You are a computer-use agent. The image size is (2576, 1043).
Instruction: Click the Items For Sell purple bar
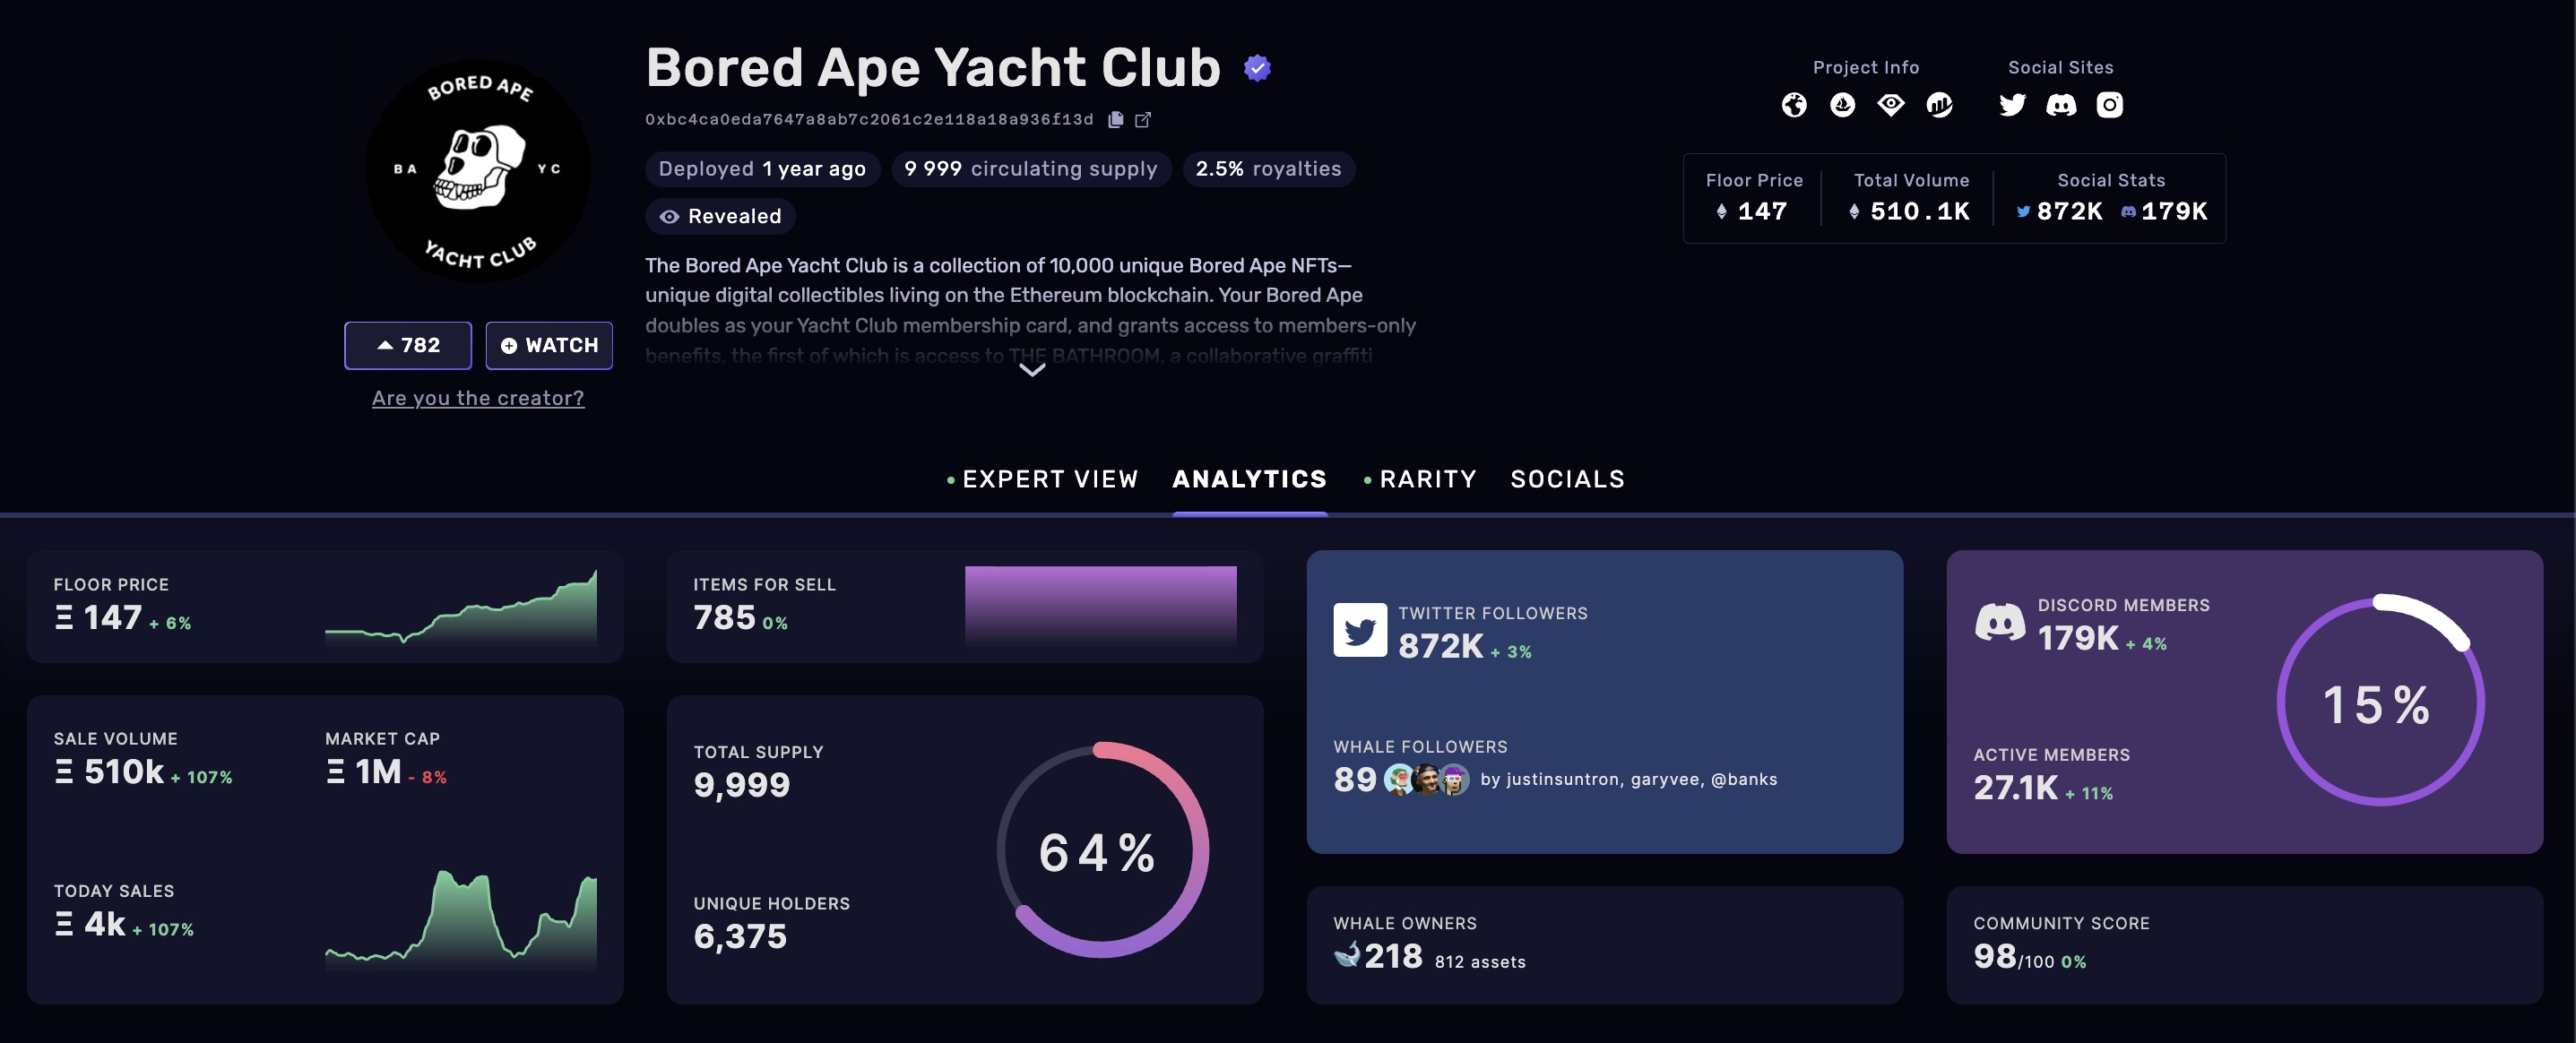(x=1100, y=606)
